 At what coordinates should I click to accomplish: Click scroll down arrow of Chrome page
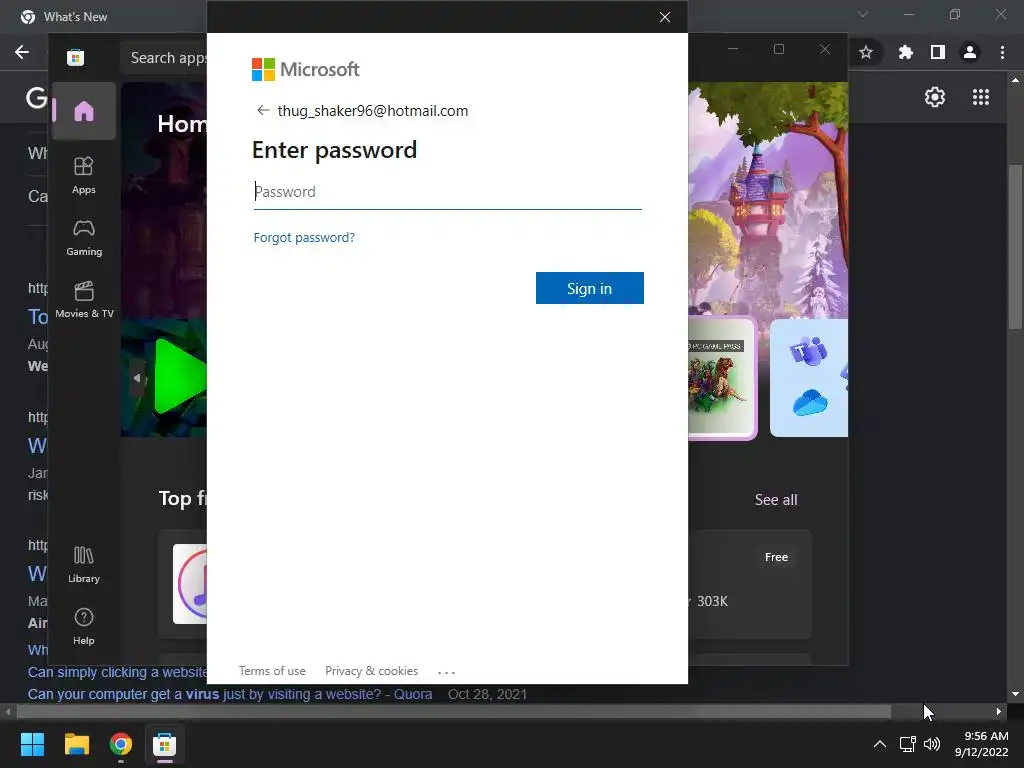click(1015, 694)
